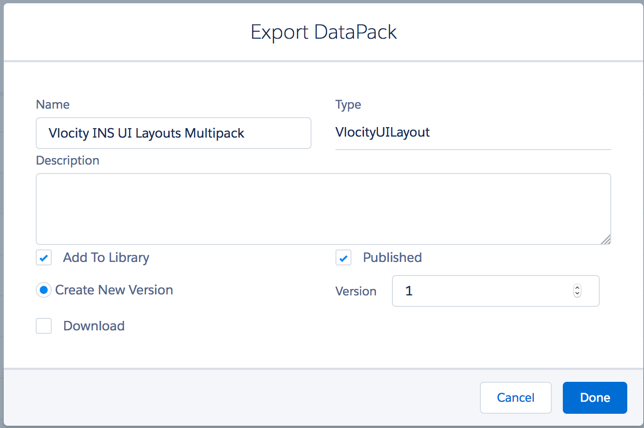Click the Export DataPack heading
The height and width of the screenshot is (428, 644).
pyautogui.click(x=324, y=32)
